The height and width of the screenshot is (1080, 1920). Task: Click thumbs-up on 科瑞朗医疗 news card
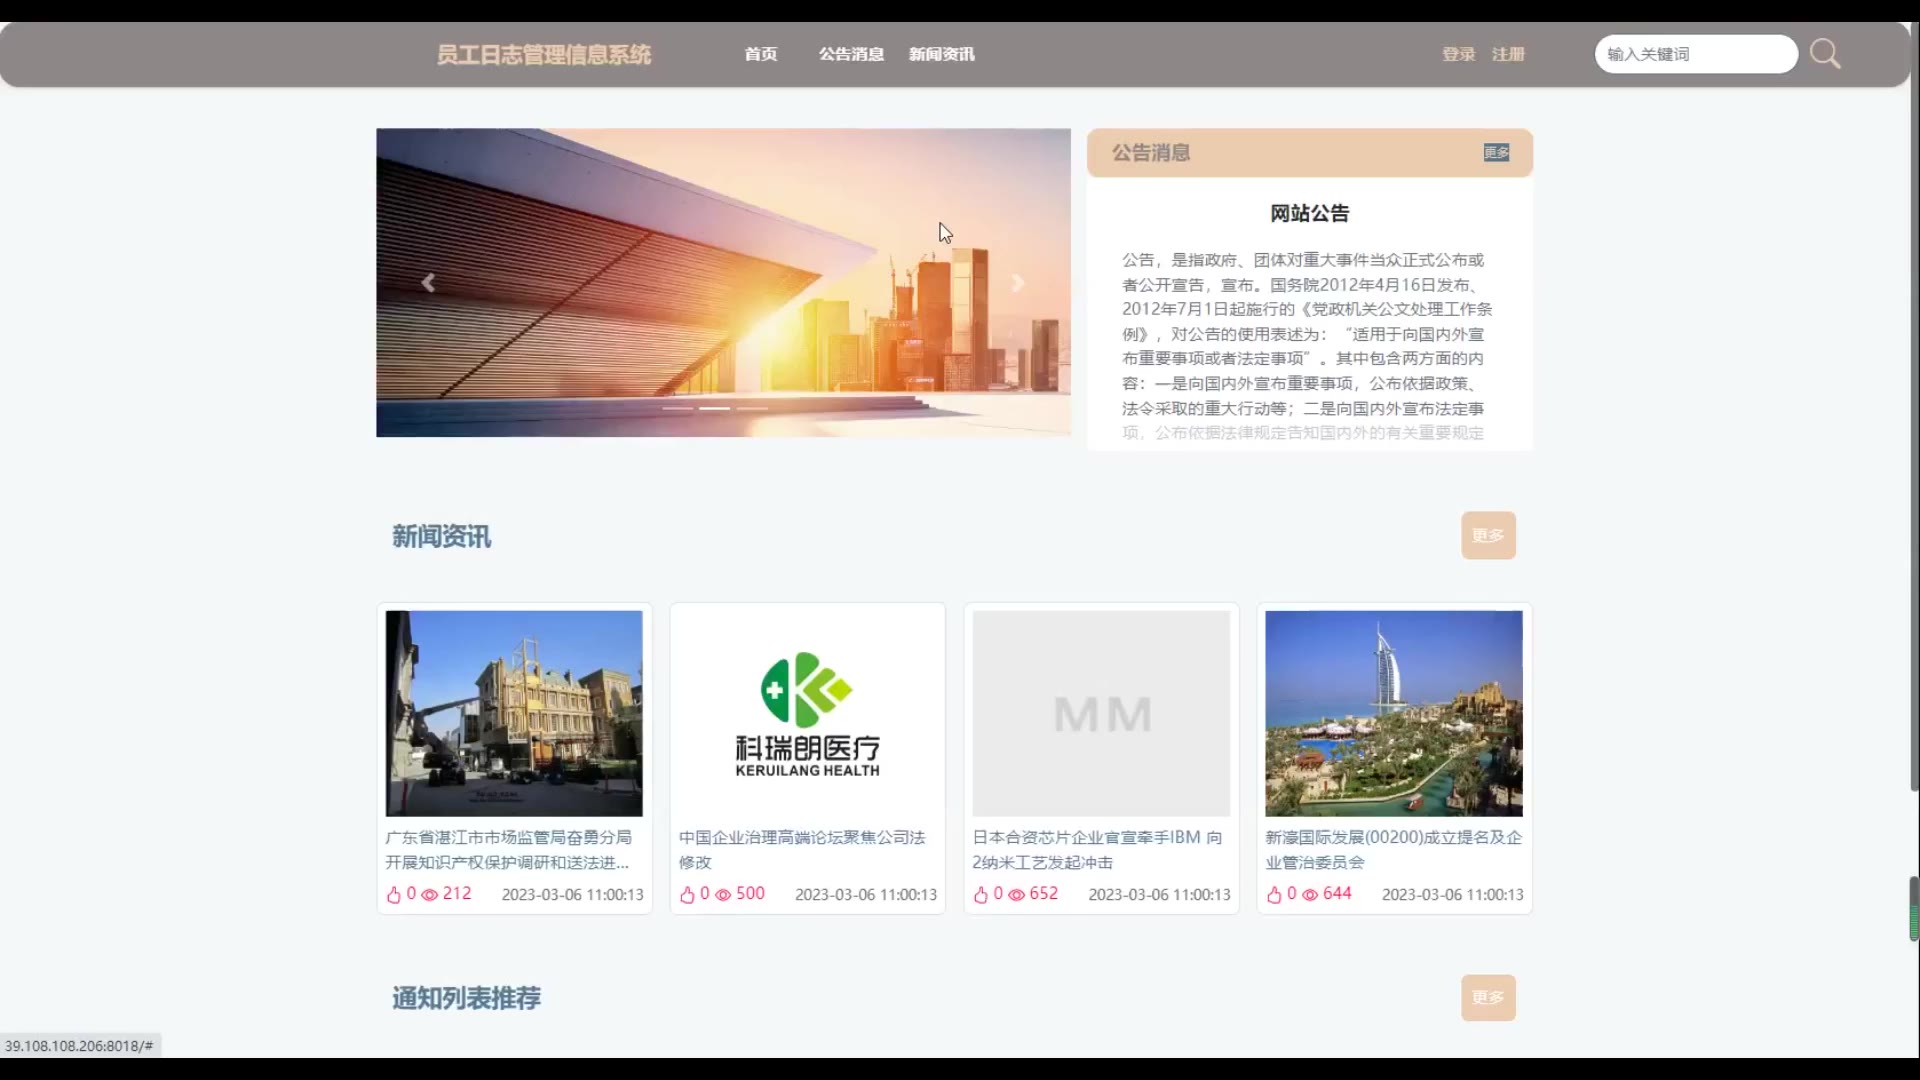coord(687,895)
